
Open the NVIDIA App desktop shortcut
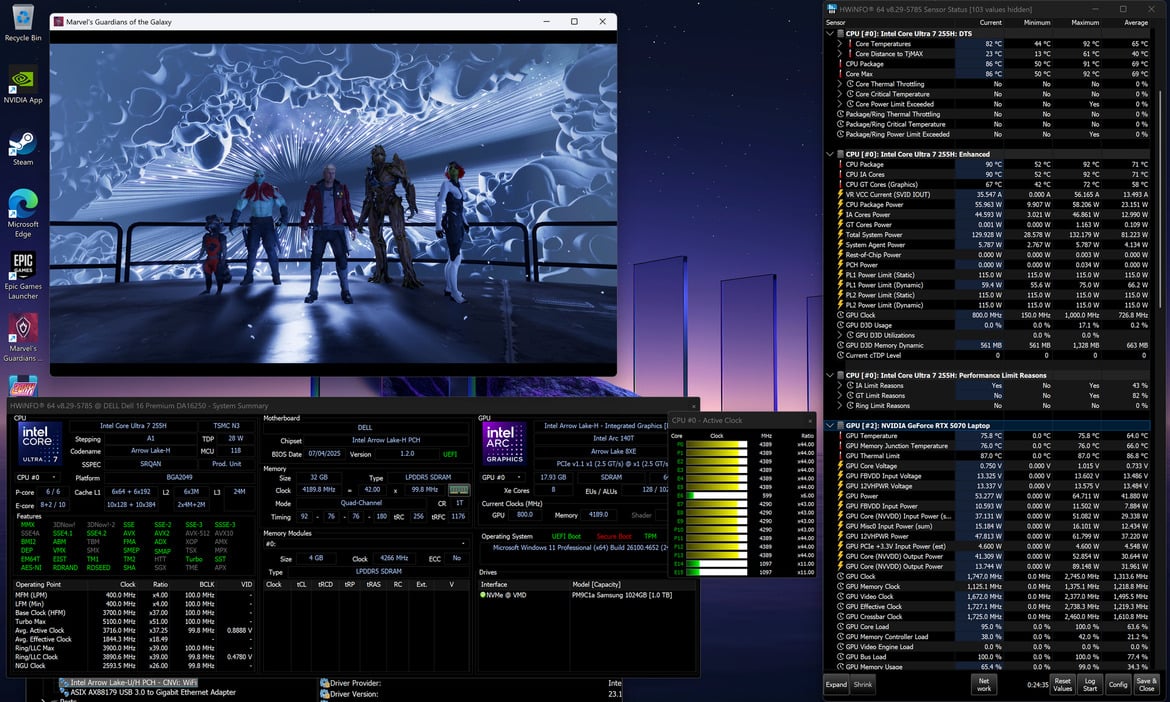tap(23, 85)
